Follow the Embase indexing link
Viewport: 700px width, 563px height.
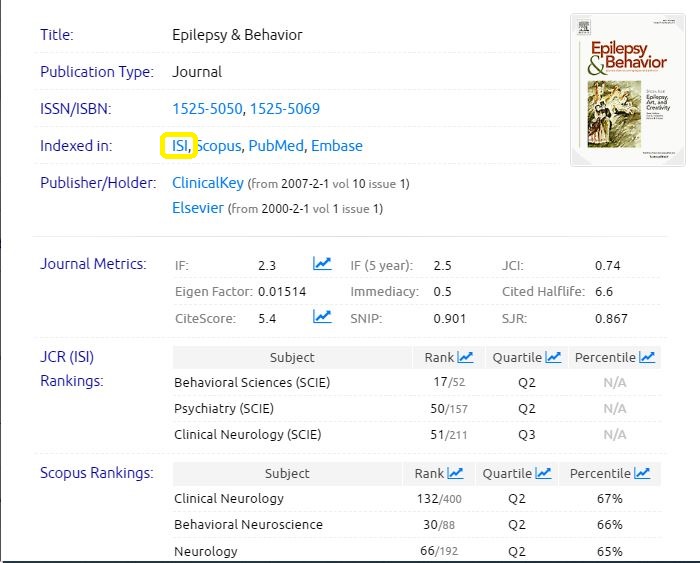coord(336,146)
